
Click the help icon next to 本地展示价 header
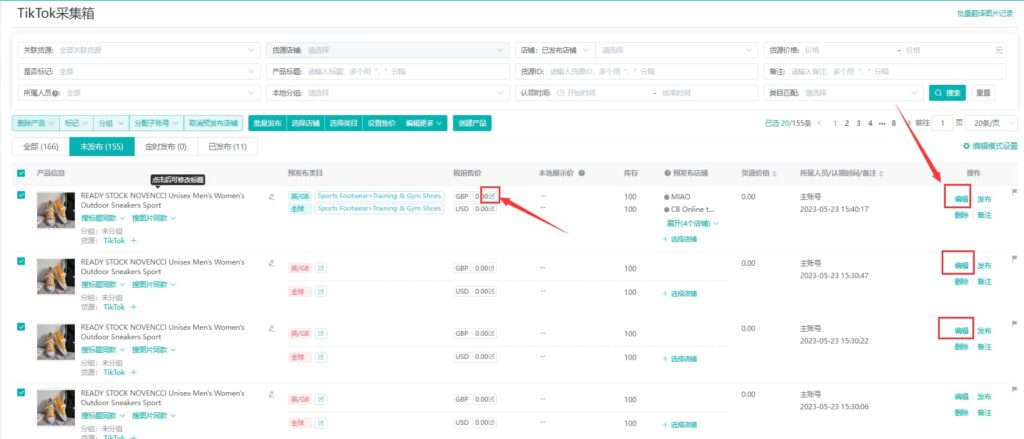tap(581, 173)
